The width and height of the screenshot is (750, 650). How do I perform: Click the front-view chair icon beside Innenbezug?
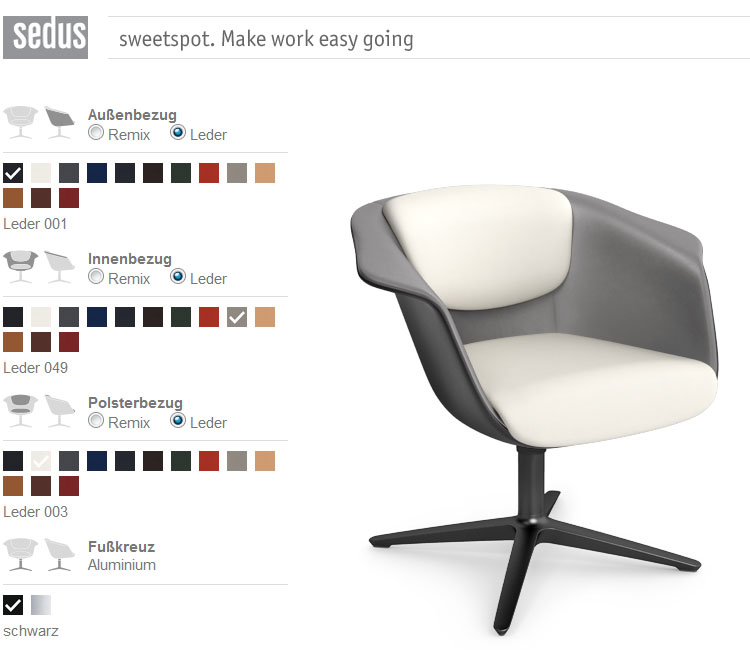[21, 266]
